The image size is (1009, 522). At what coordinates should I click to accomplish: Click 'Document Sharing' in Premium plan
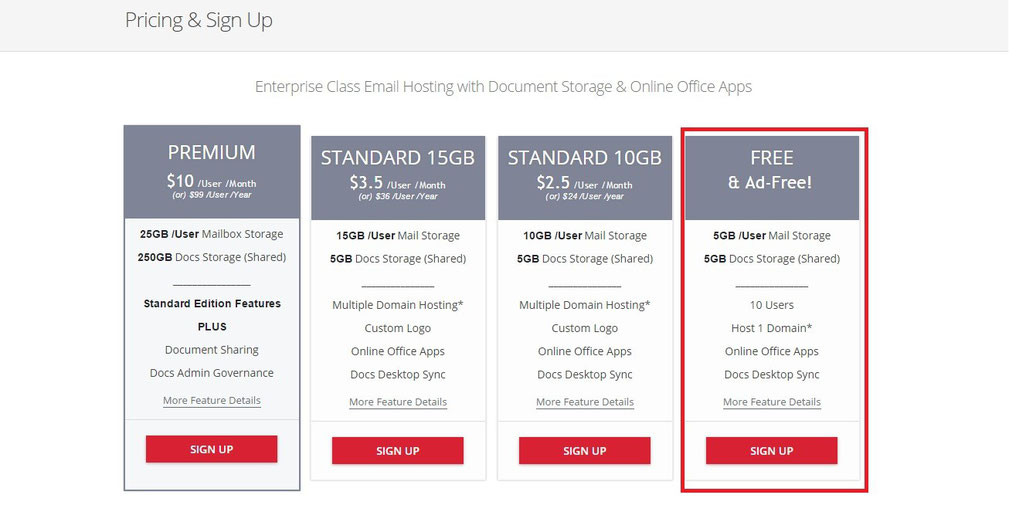[x=212, y=350]
